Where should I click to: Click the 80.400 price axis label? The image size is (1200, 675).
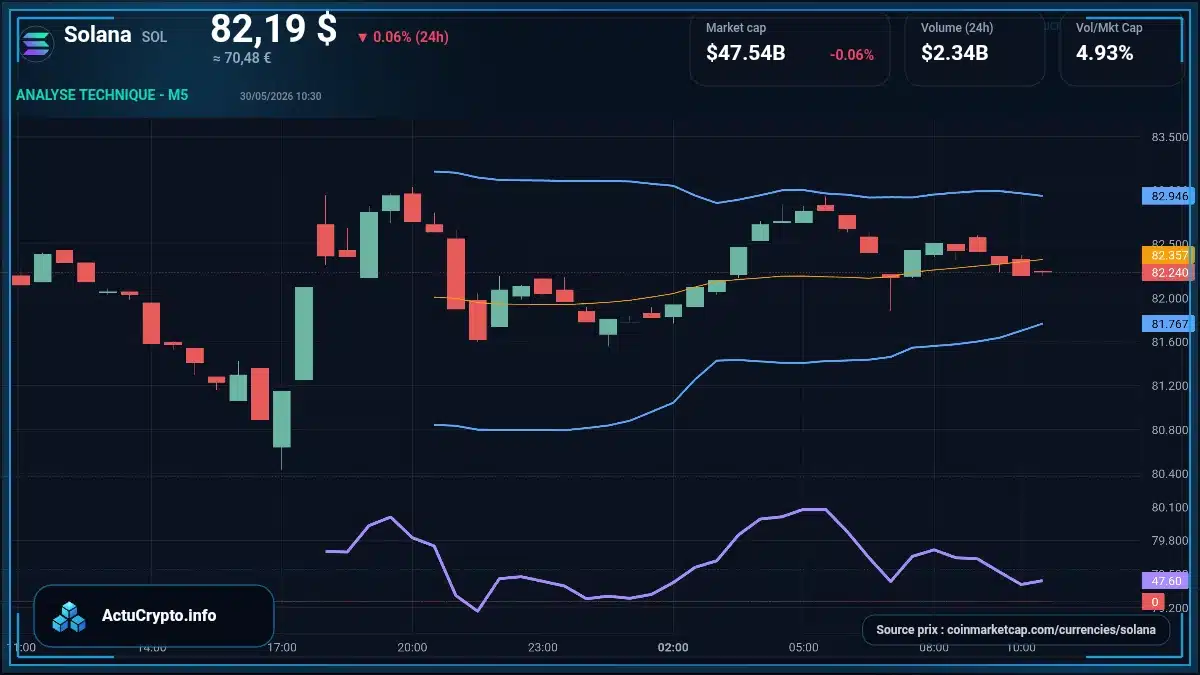click(x=1169, y=474)
